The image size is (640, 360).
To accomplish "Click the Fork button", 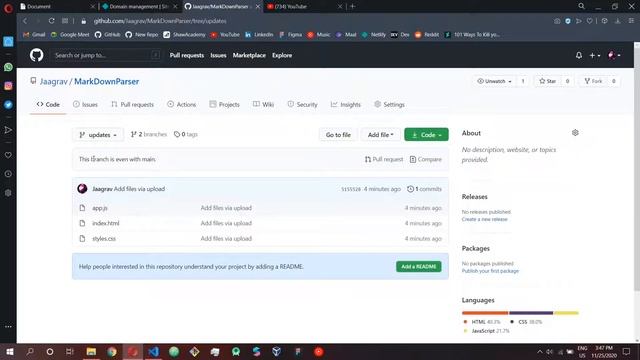I will click(593, 81).
